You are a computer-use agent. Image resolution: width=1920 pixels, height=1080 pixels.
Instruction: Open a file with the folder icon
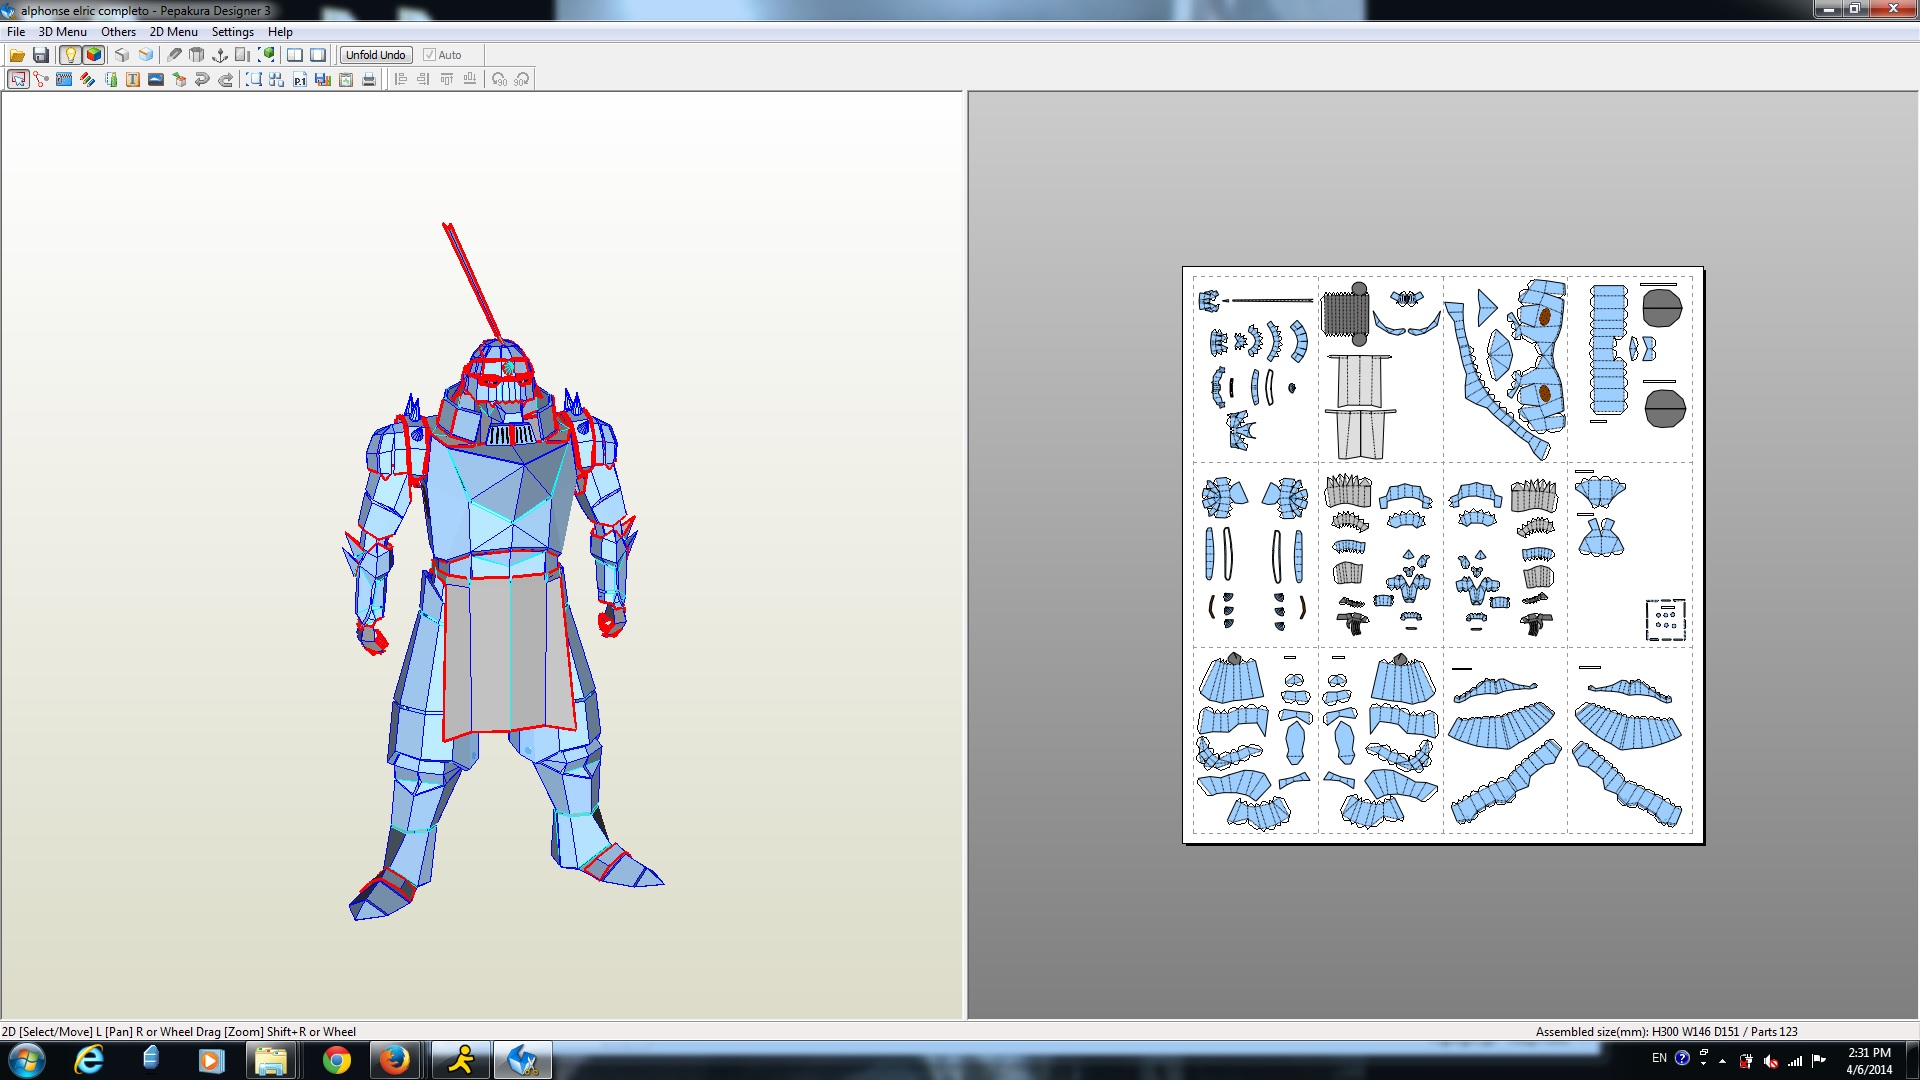pyautogui.click(x=17, y=55)
